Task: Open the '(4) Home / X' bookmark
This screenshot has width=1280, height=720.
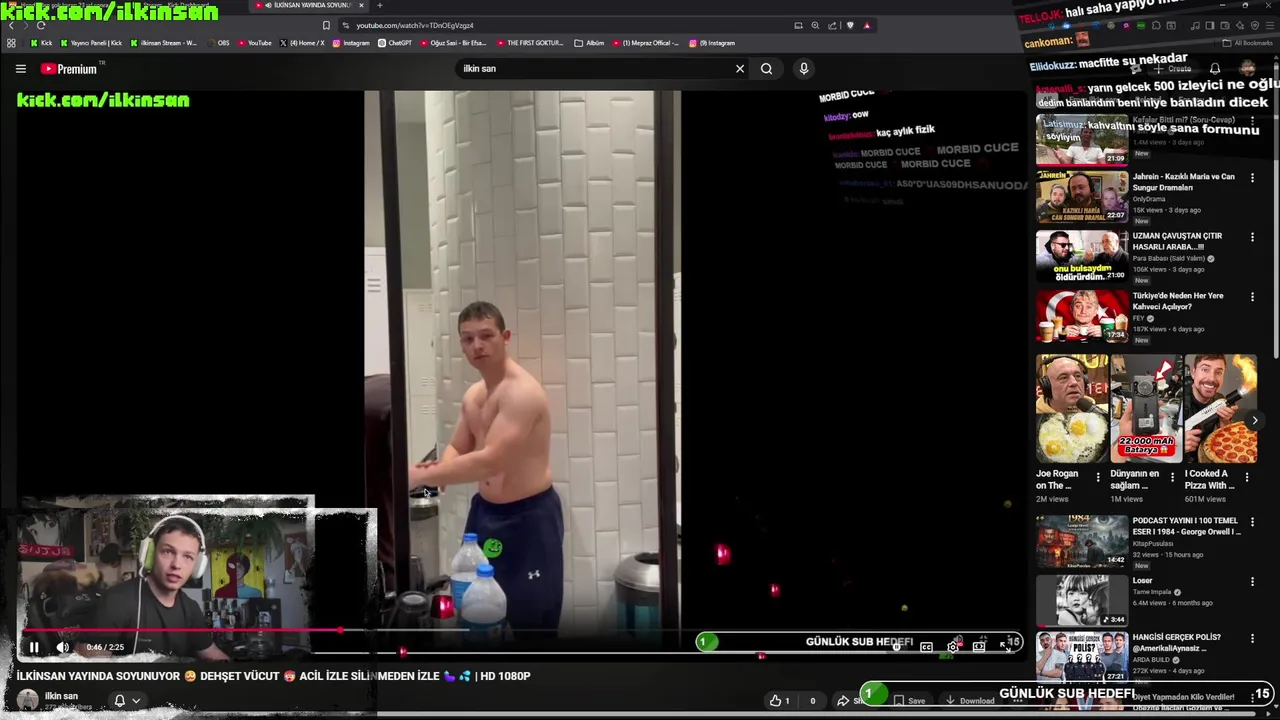Action: pos(302,43)
